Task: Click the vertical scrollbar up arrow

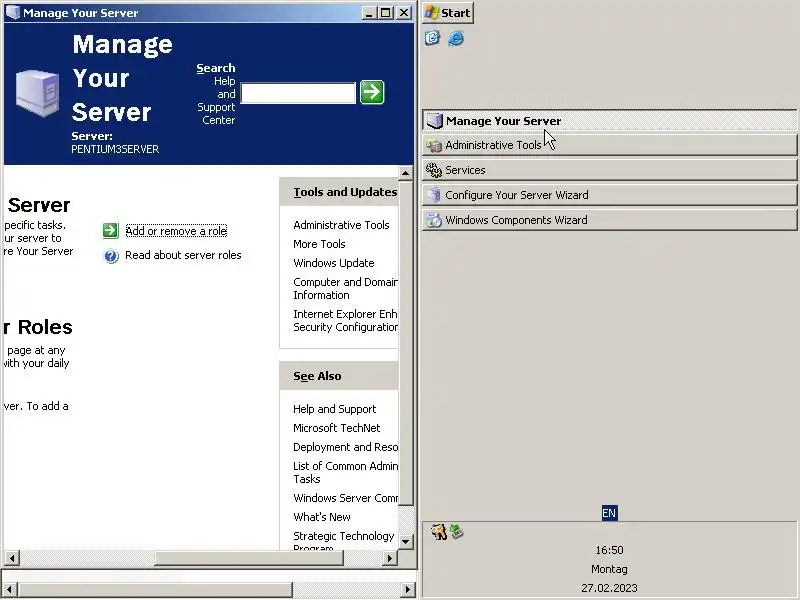Action: click(x=405, y=173)
